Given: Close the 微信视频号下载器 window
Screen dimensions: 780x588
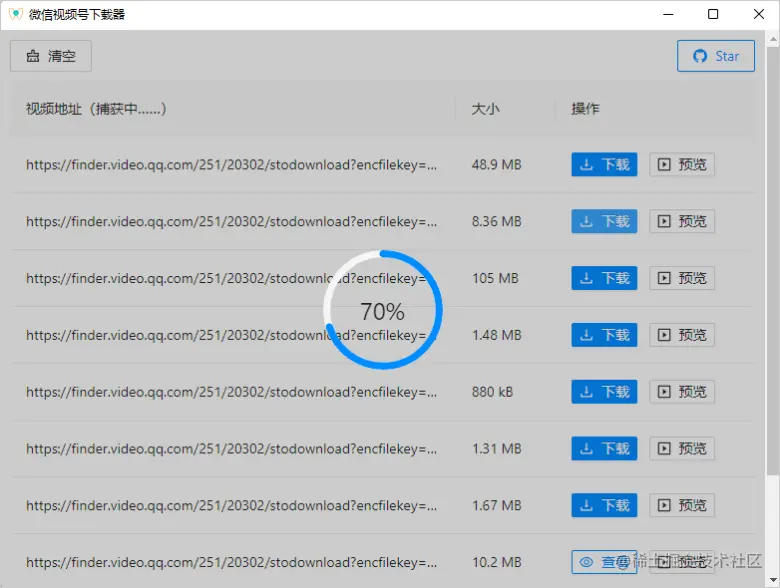Looking at the screenshot, I should coord(758,14).
